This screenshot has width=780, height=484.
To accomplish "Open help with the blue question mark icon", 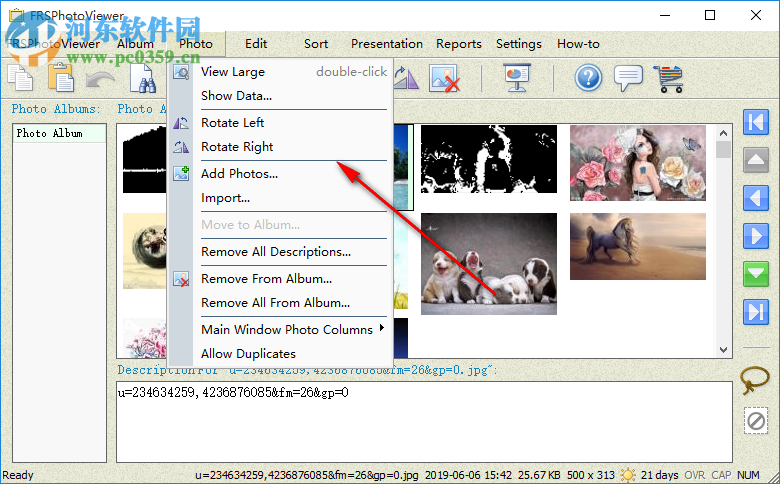I will click(588, 78).
